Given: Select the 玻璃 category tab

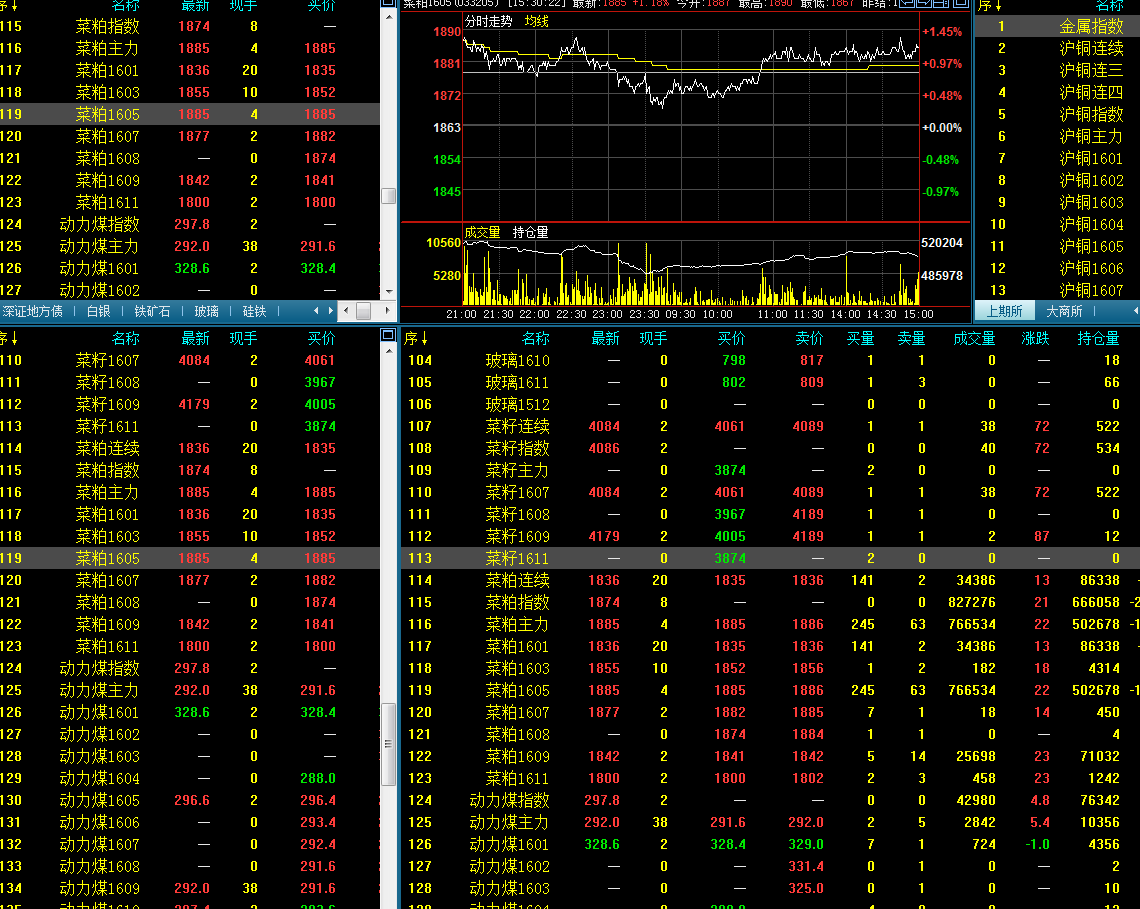Looking at the screenshot, I should pyautogui.click(x=207, y=311).
